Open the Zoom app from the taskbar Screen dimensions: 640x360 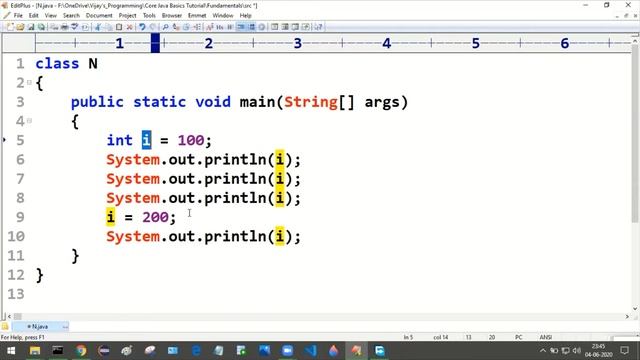[287, 351]
